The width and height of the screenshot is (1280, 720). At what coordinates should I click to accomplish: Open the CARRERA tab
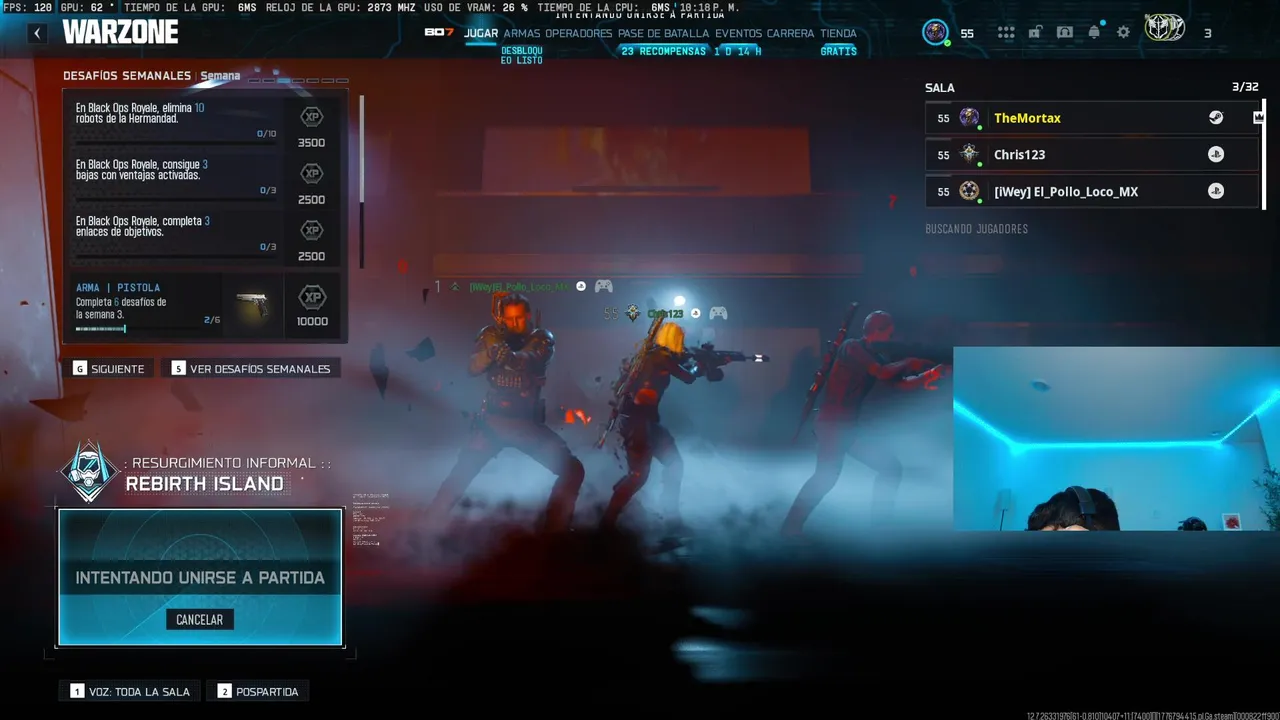click(x=791, y=33)
